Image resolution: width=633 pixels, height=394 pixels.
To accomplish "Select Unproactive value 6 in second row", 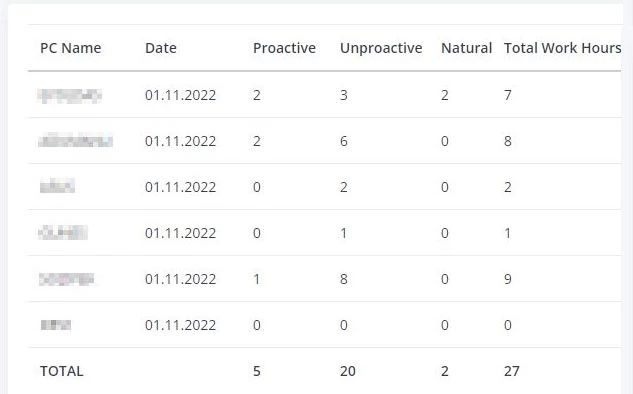I will tap(344, 141).
